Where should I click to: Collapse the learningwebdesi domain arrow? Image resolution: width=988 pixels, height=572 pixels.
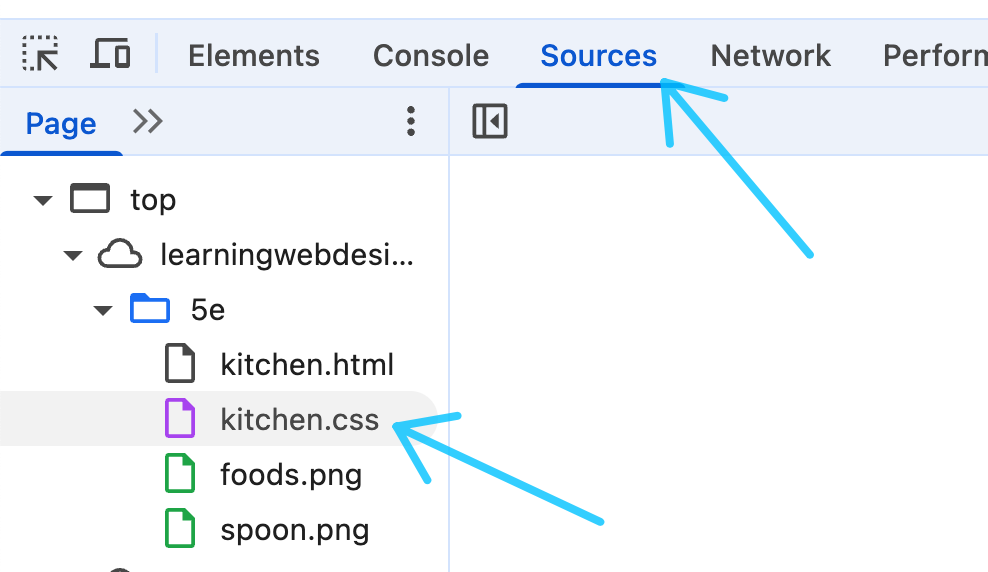[73, 256]
